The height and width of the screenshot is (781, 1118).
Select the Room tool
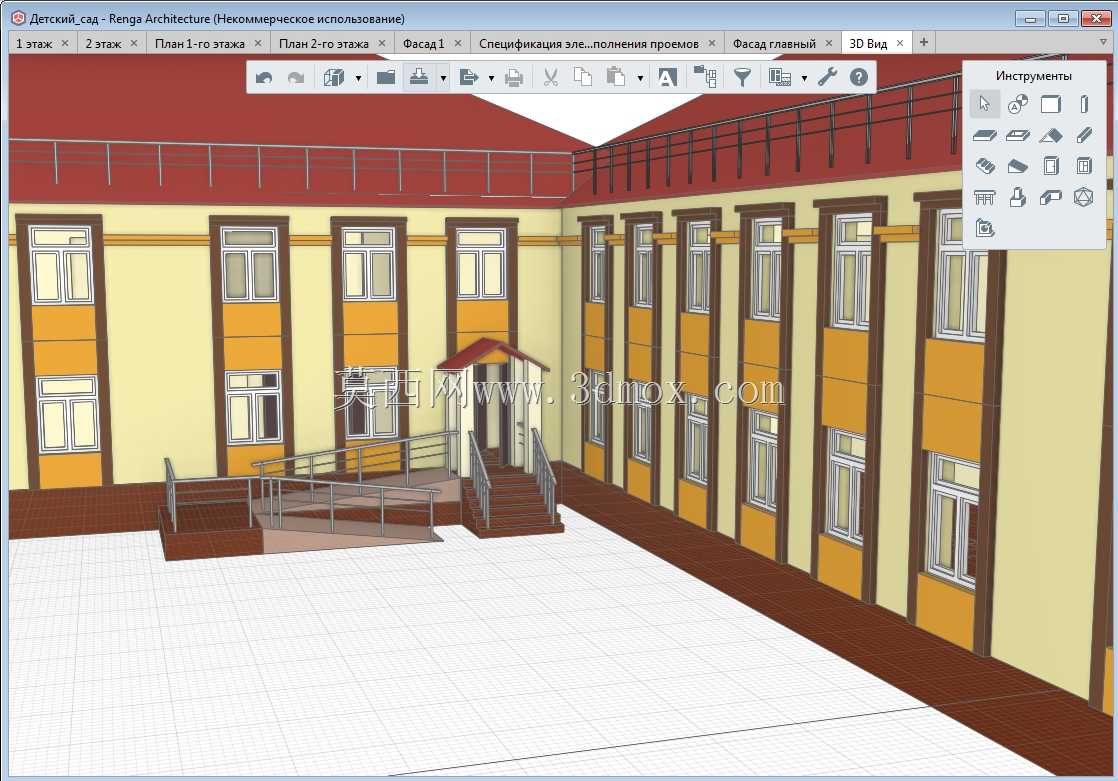[x=985, y=228]
